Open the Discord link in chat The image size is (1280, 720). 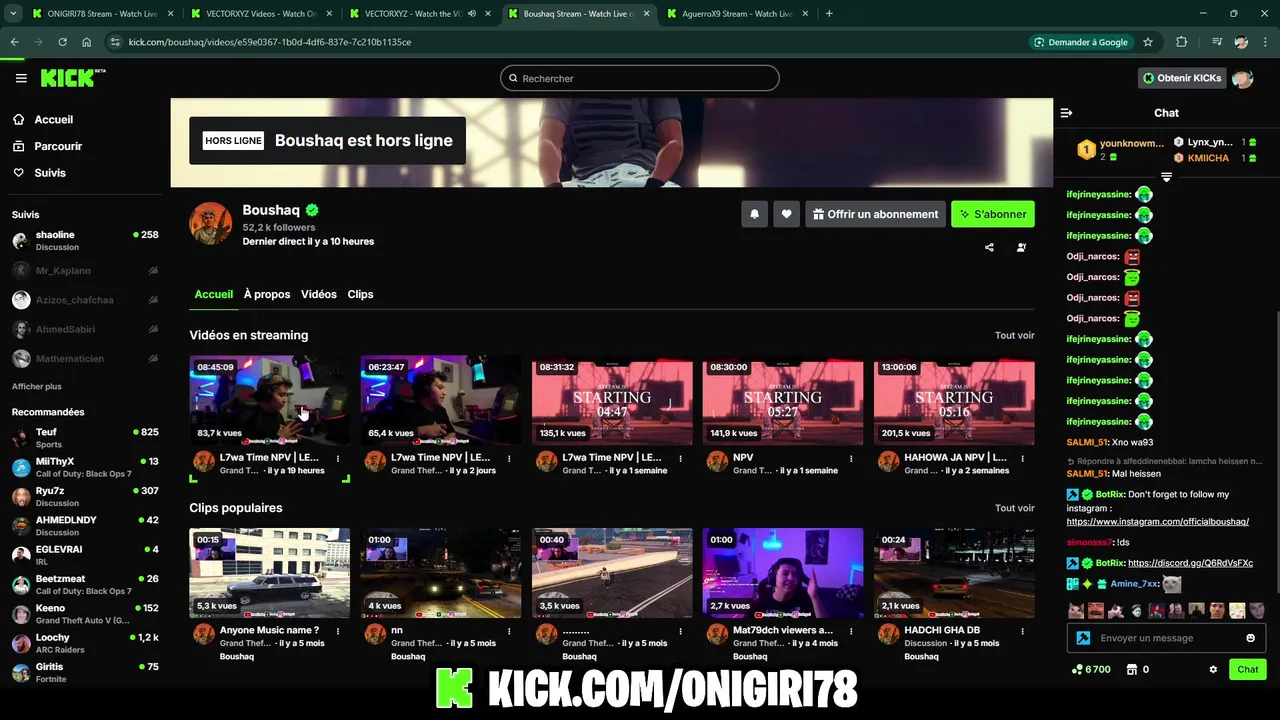coord(1190,563)
